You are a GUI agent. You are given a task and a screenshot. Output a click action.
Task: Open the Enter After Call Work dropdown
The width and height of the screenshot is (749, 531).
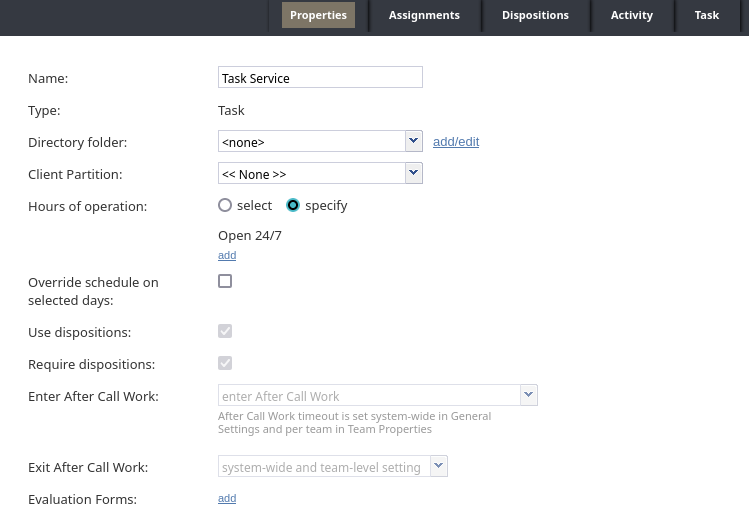528,395
